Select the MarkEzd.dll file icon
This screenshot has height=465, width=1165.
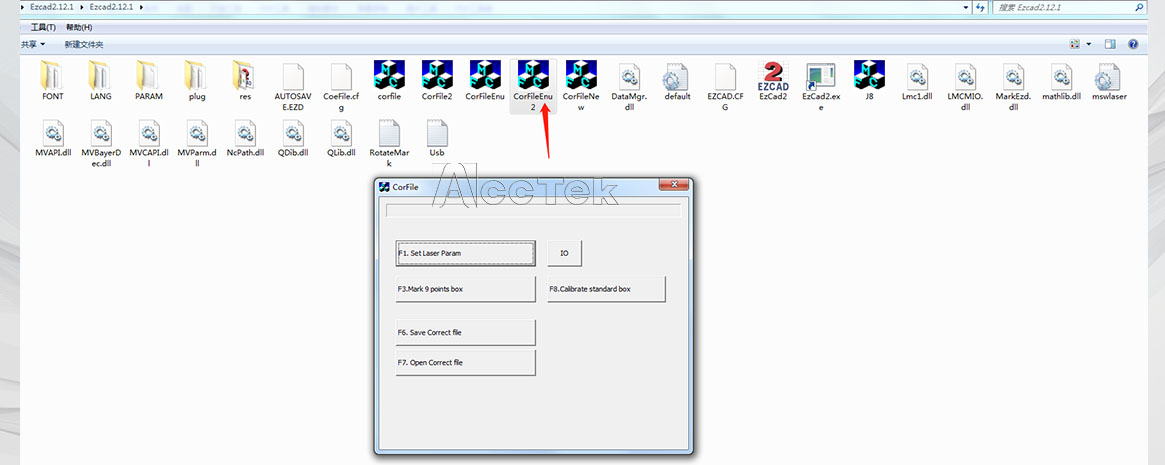click(x=1013, y=77)
